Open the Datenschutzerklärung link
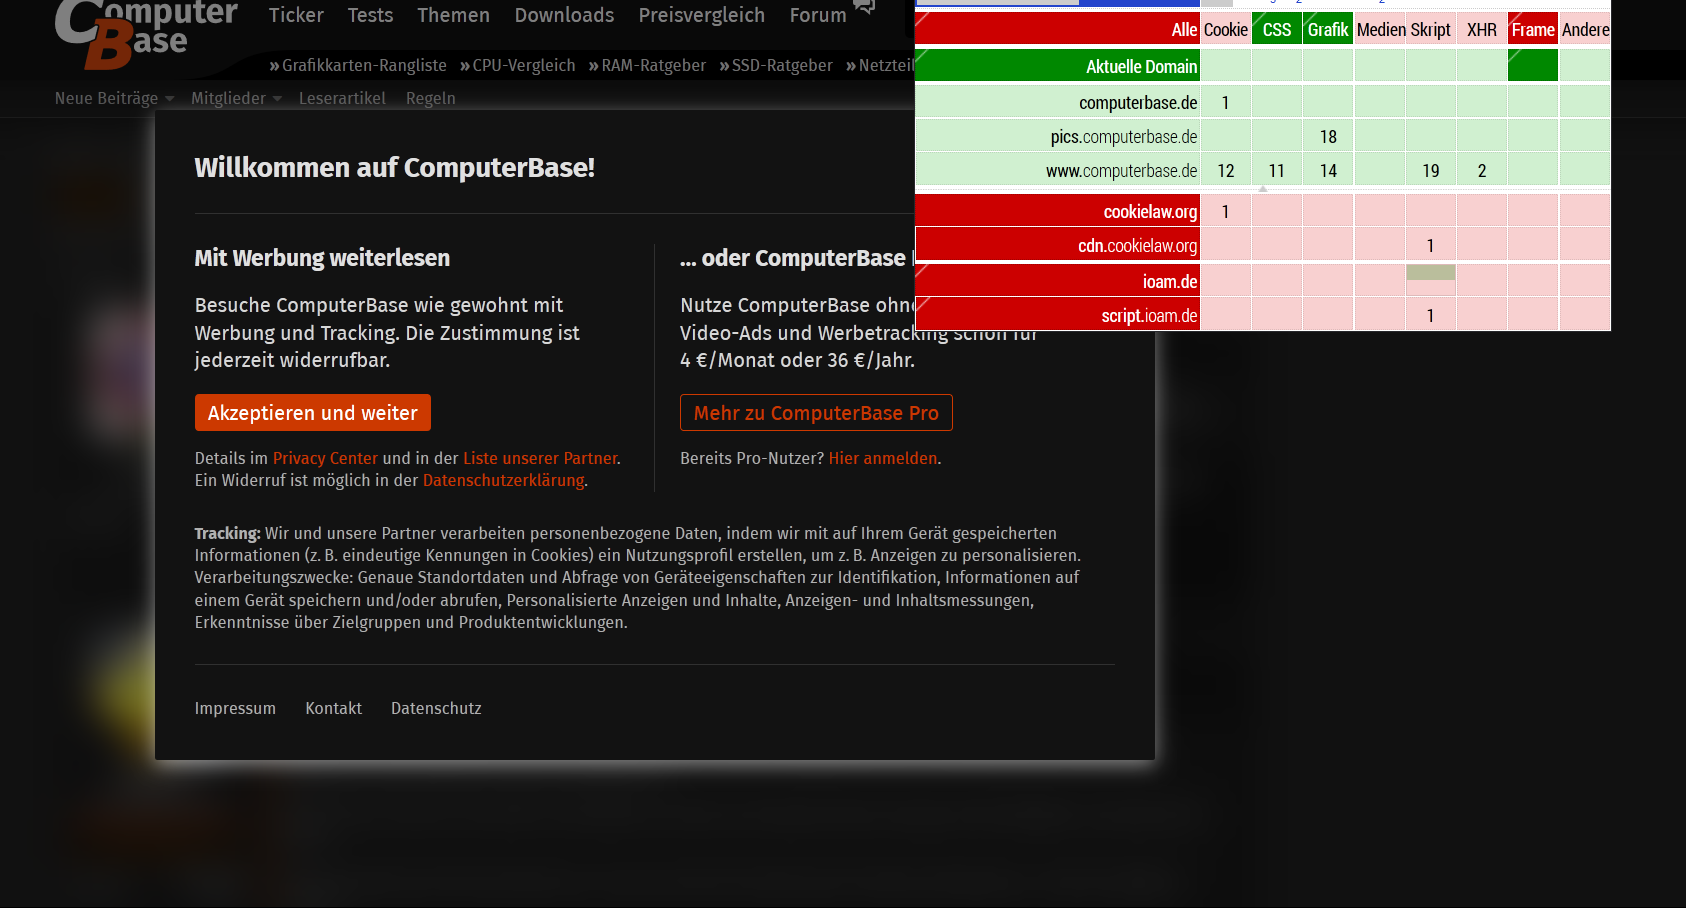This screenshot has height=908, width=1686. pyautogui.click(x=503, y=480)
